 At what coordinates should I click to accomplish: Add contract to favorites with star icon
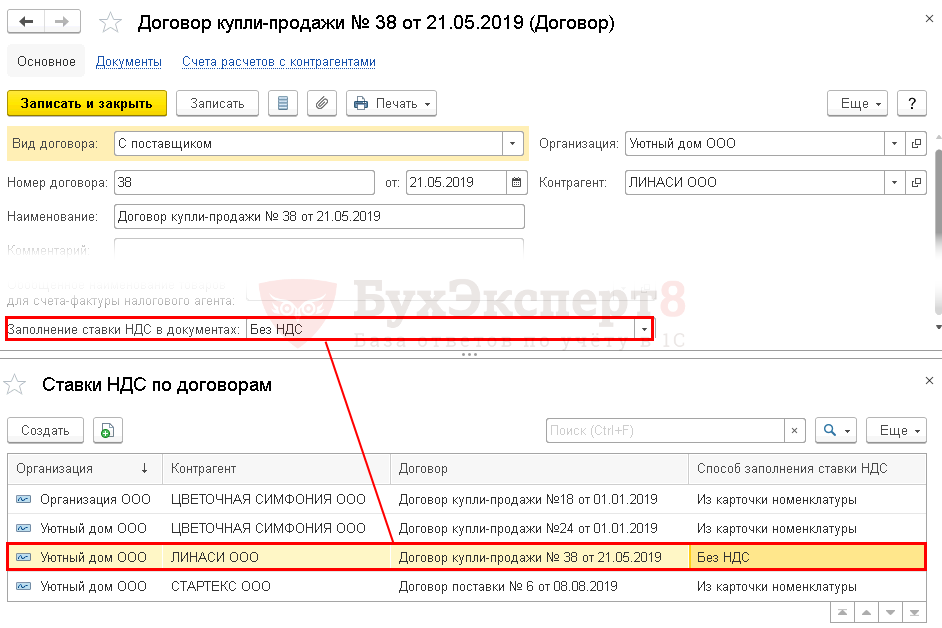click(x=113, y=22)
